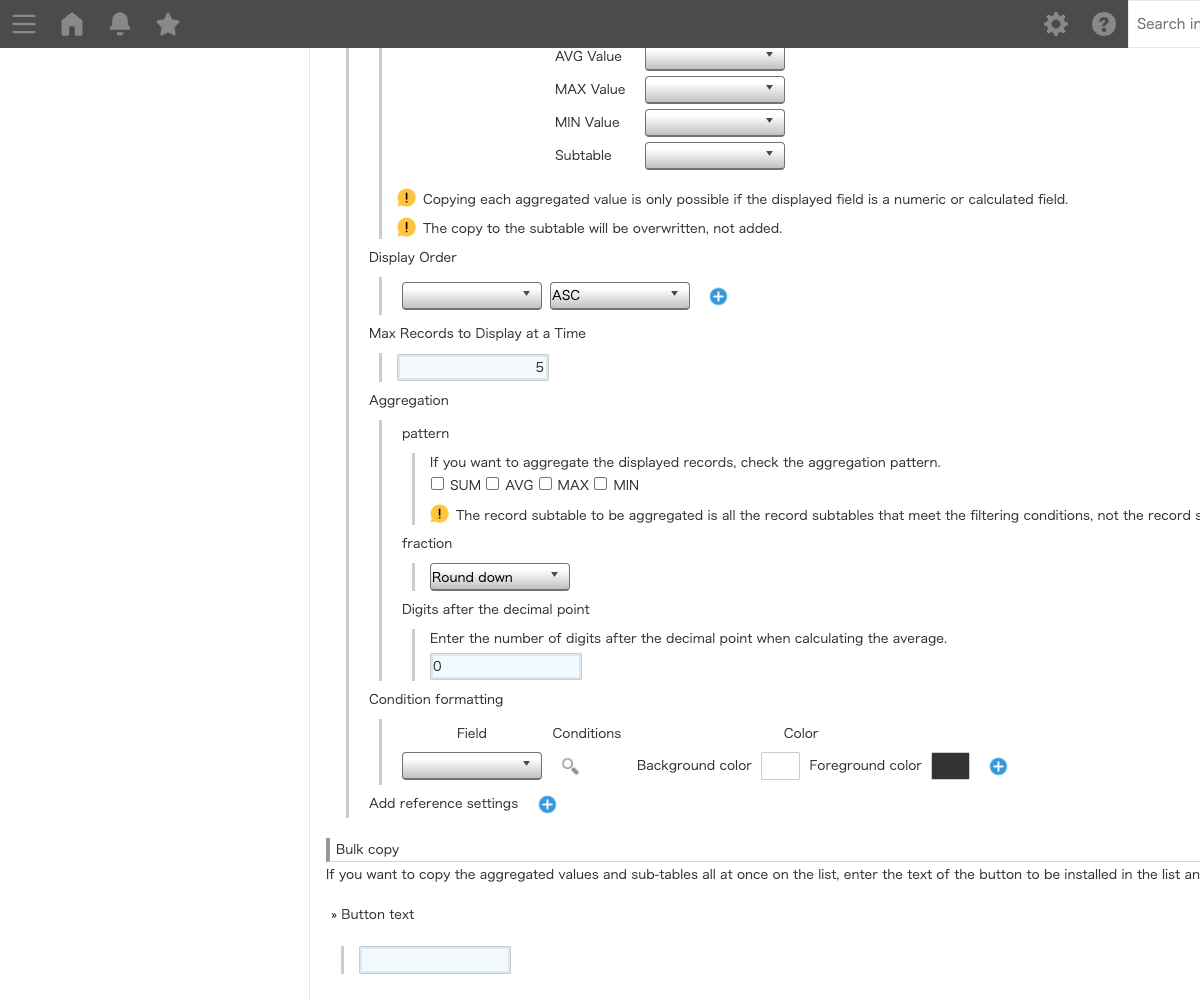The width and height of the screenshot is (1200, 1000).
Task: Open the notifications bell
Action: coord(120,24)
